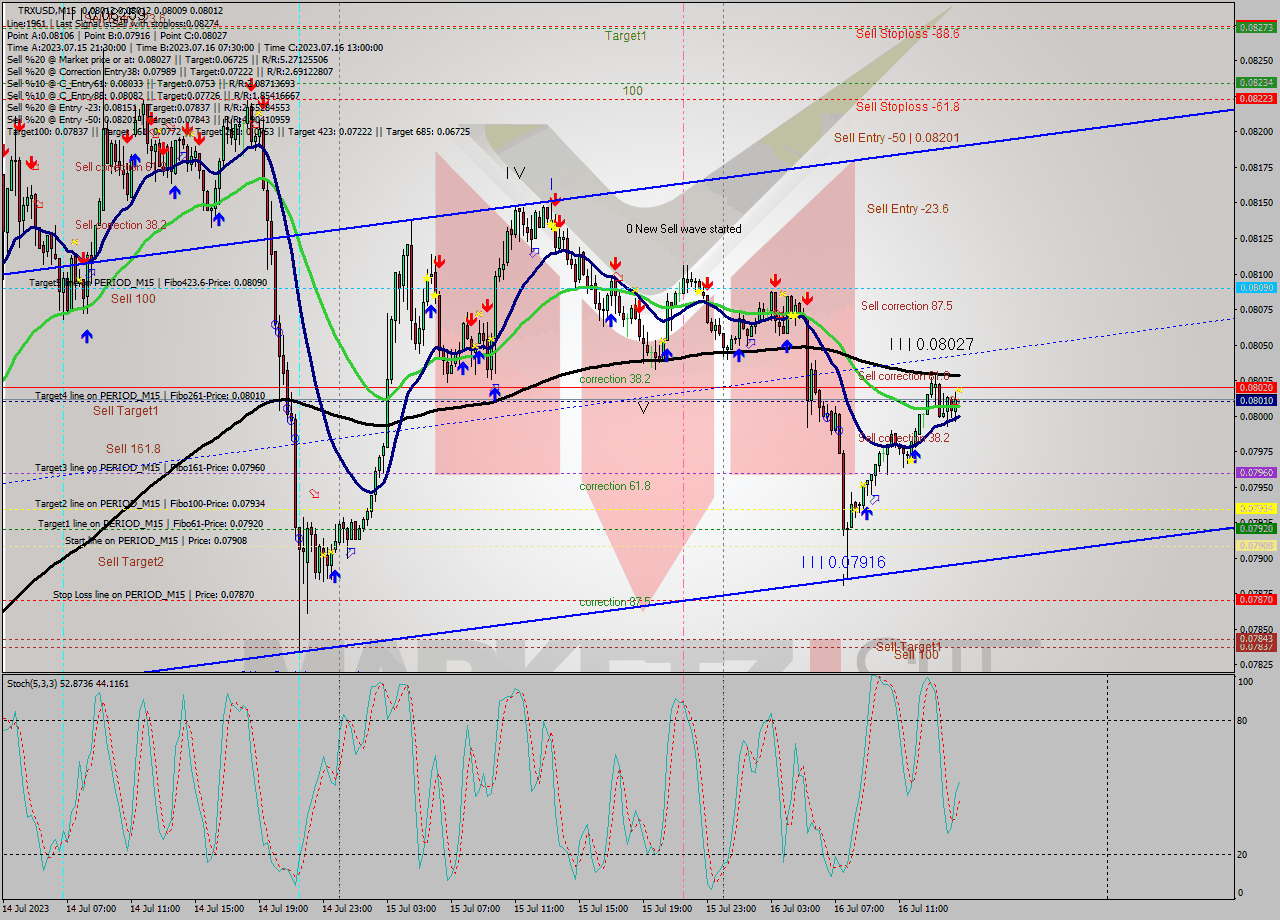Click the 'I I I 0.07916' wave label
Viewport: 1280px width, 920px height.
pos(843,562)
